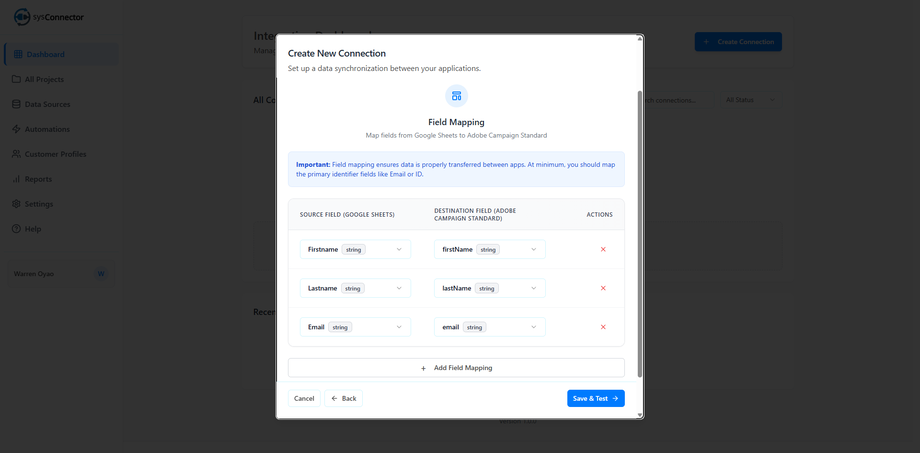The height and width of the screenshot is (453, 920).
Task: Click the Customer Profiles icon
Action: 16,154
